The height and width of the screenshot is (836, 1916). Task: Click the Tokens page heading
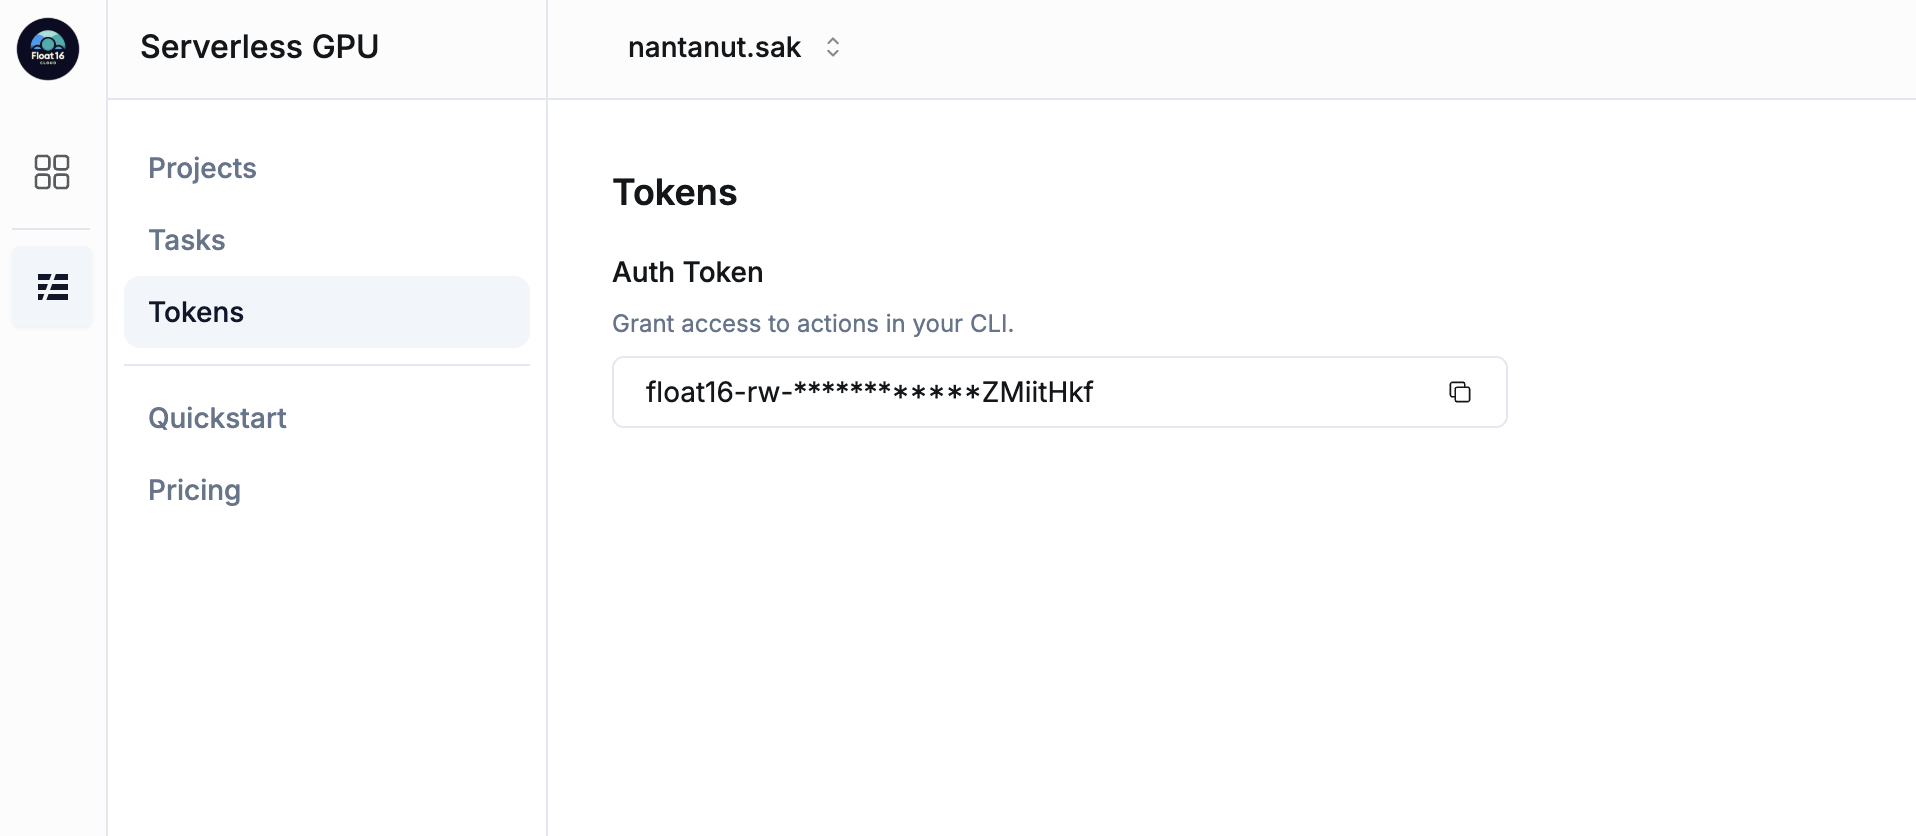coord(675,192)
